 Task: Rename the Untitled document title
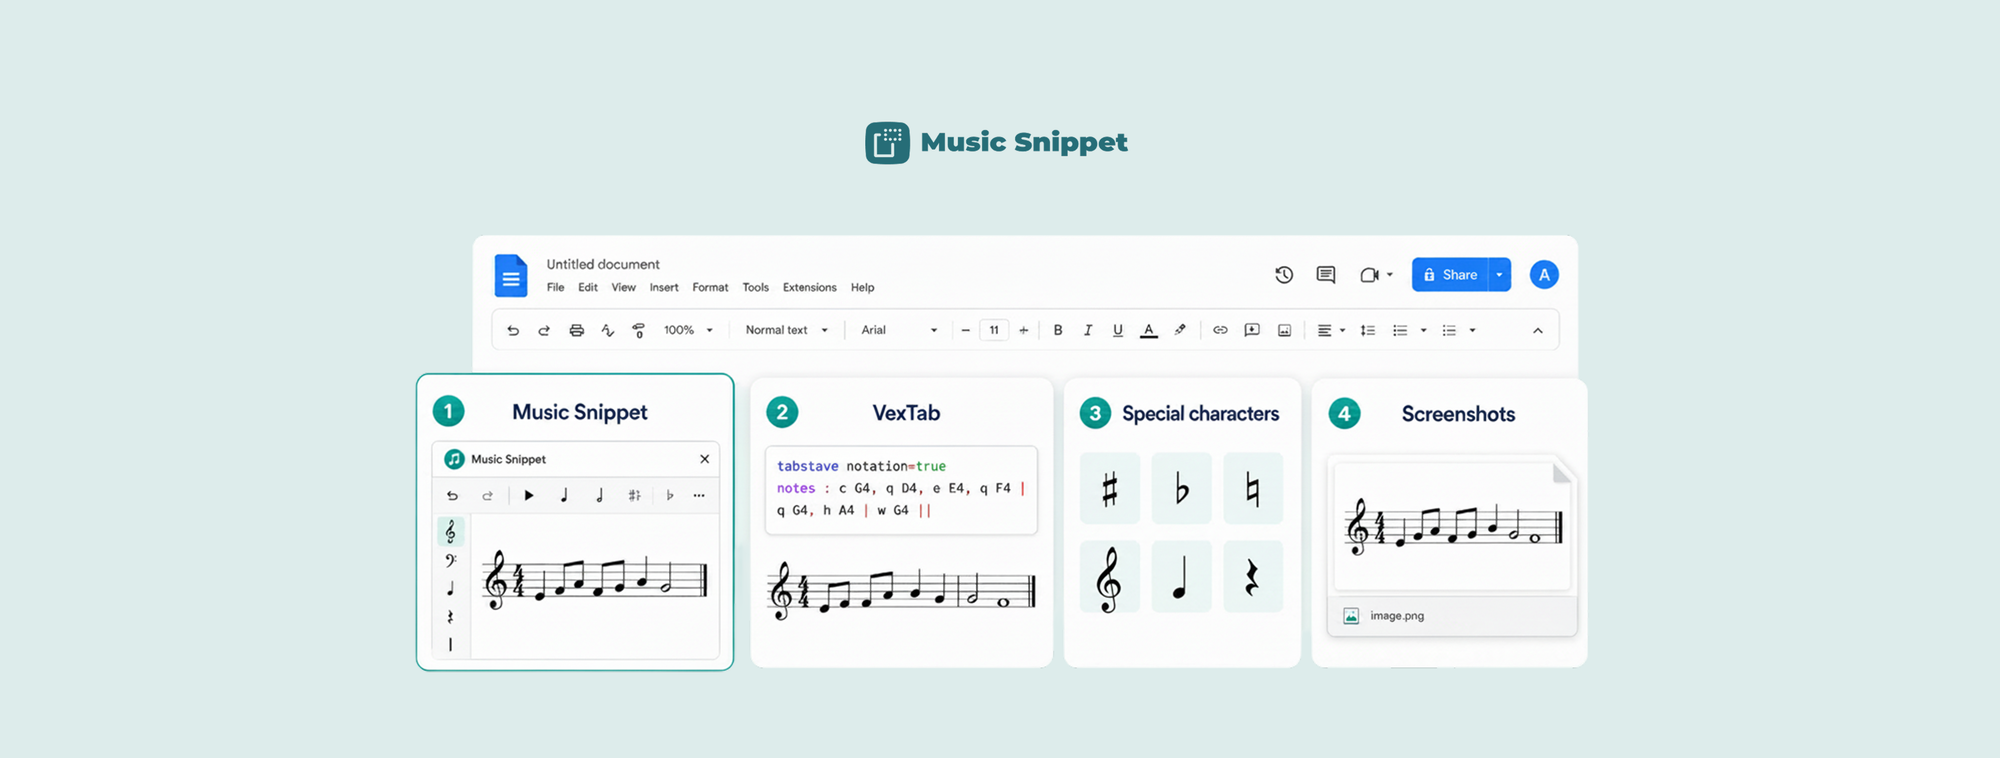click(603, 264)
